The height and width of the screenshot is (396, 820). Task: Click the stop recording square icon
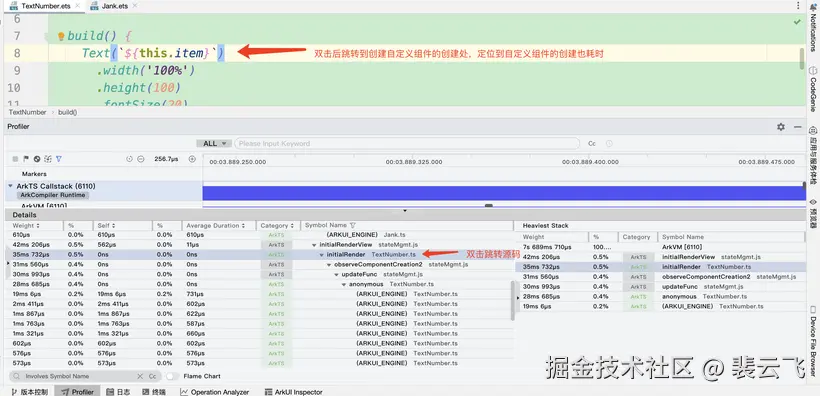(x=16, y=159)
